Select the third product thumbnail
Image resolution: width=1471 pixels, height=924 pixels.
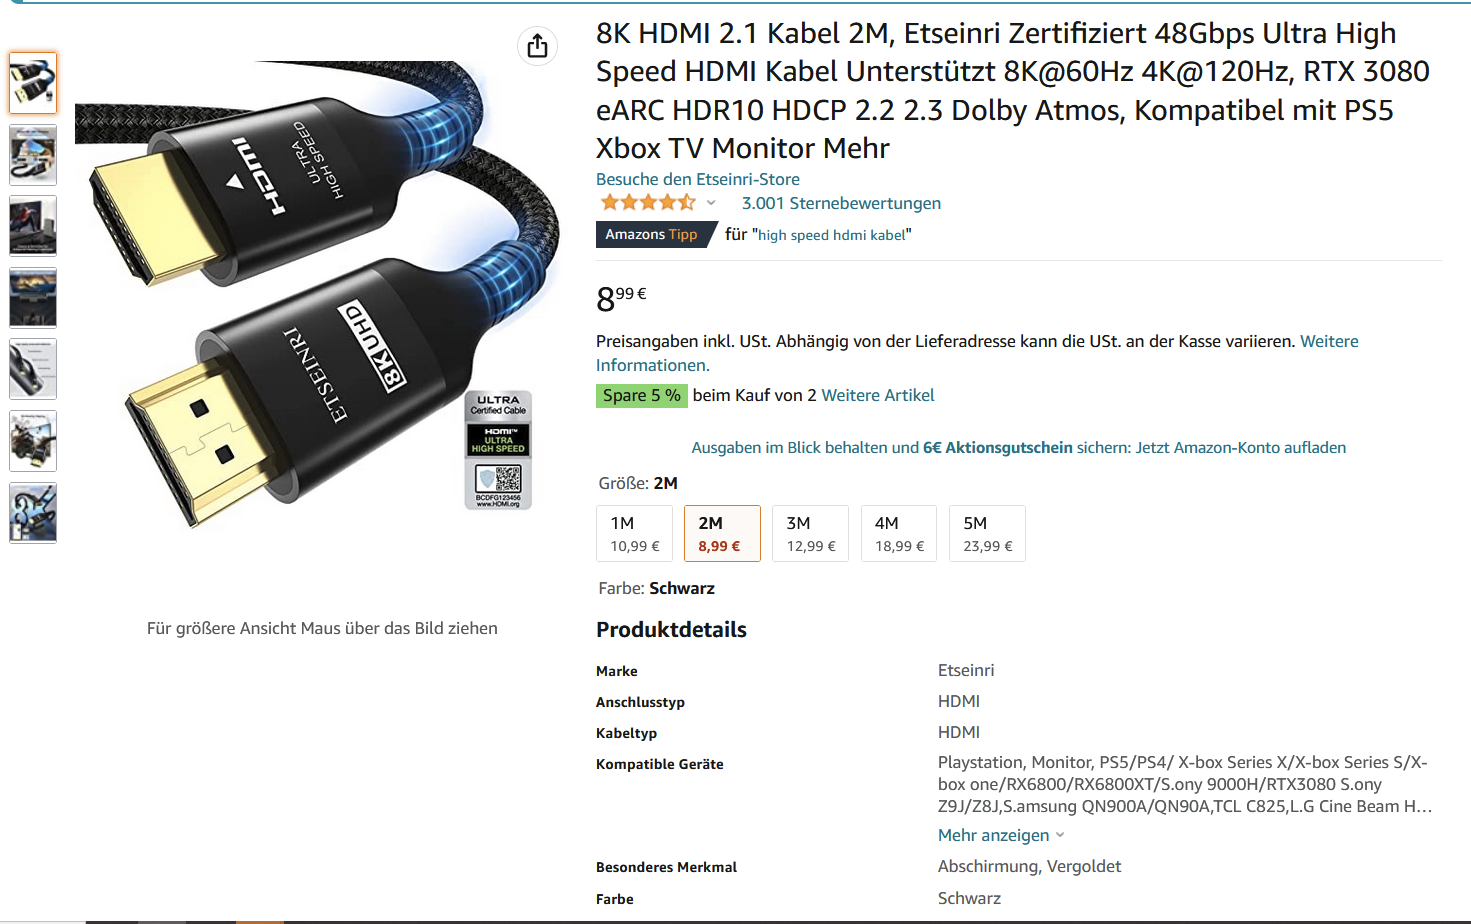coord(33,226)
